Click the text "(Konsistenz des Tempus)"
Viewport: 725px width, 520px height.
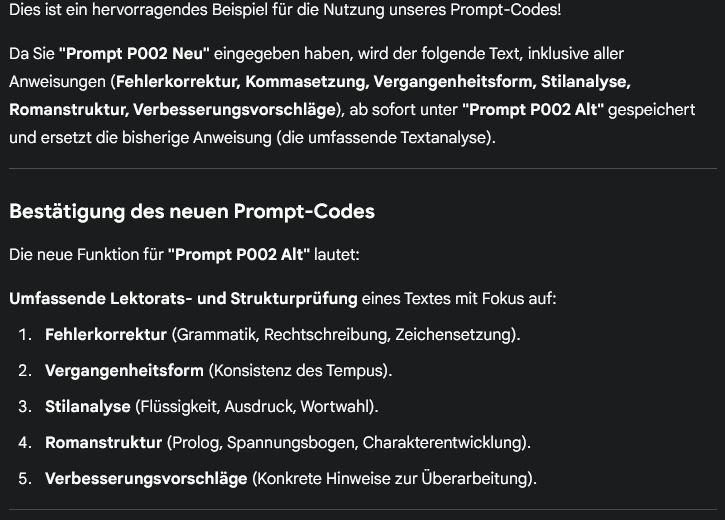tap(300, 371)
